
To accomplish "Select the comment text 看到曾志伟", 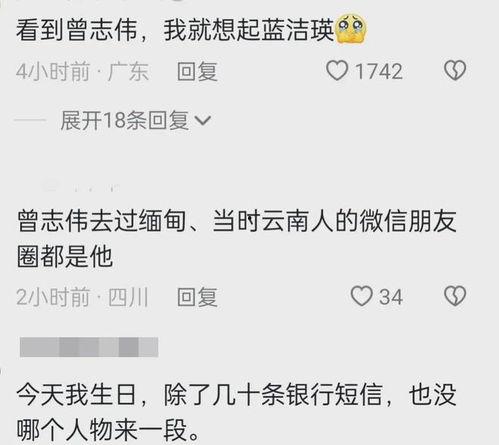I will click(77, 30).
